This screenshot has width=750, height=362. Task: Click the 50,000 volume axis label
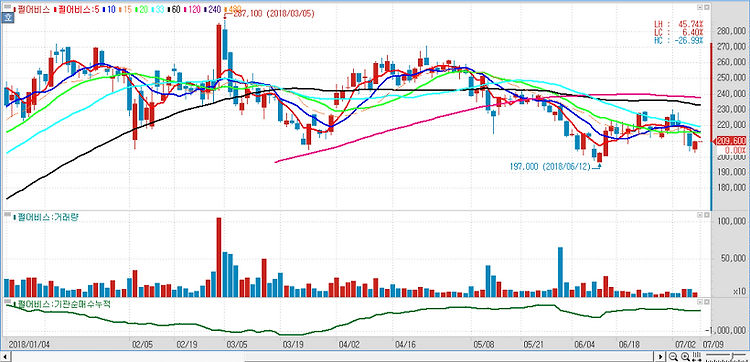pos(734,259)
